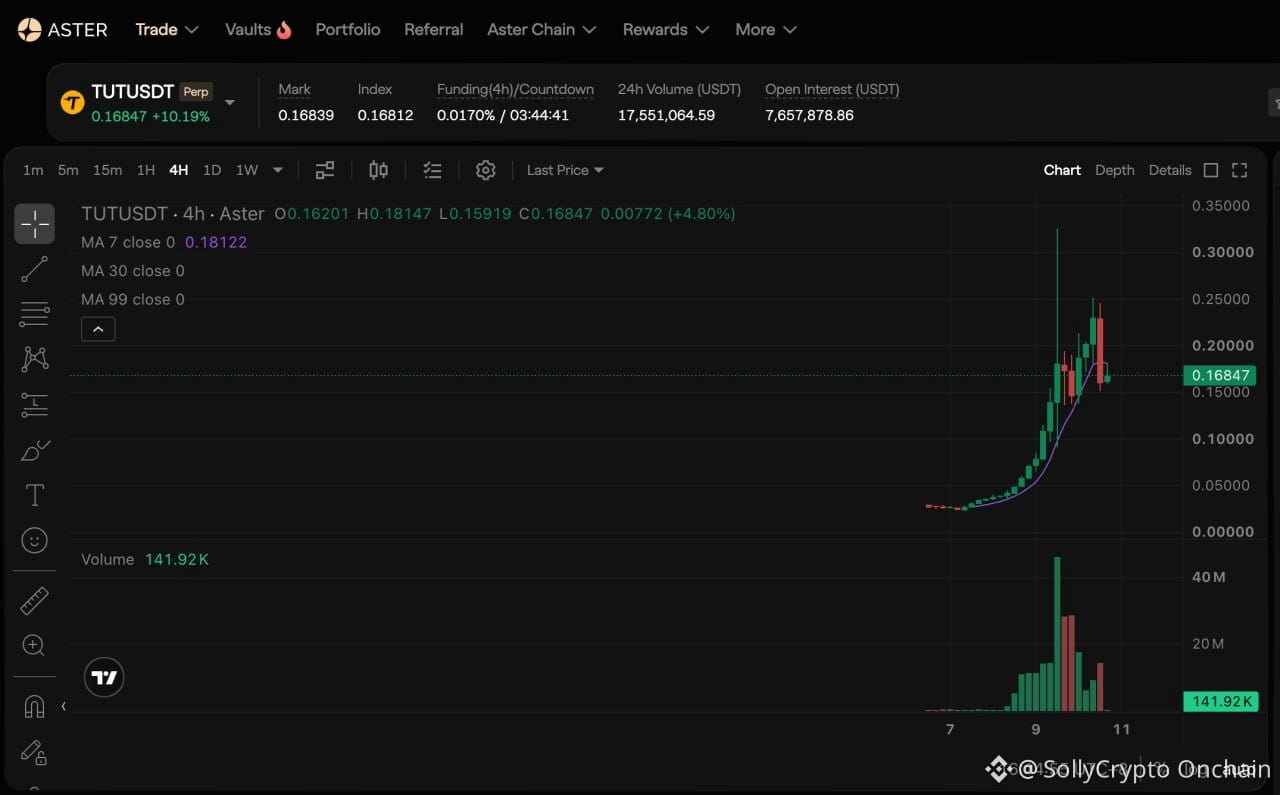
Task: Click the Index price label
Action: pos(375,89)
